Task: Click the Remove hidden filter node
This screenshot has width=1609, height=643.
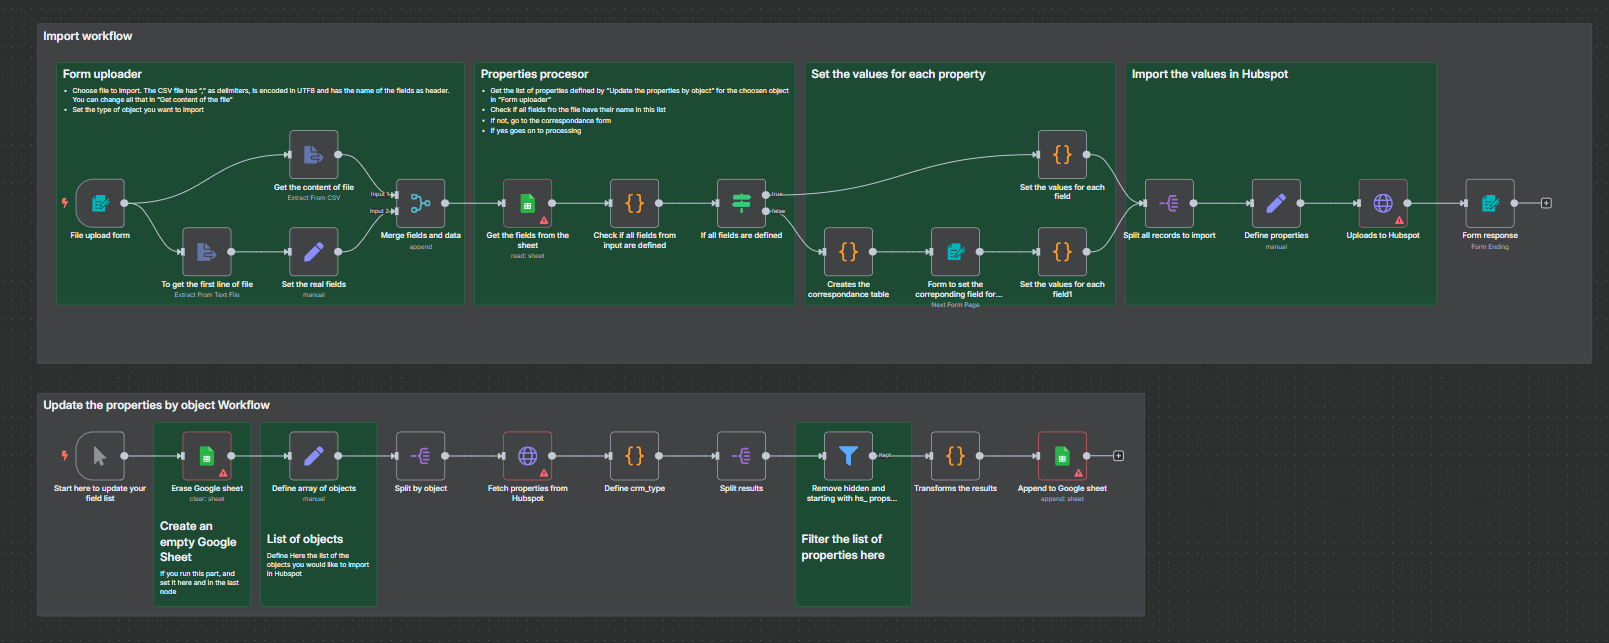Action: pos(849,456)
